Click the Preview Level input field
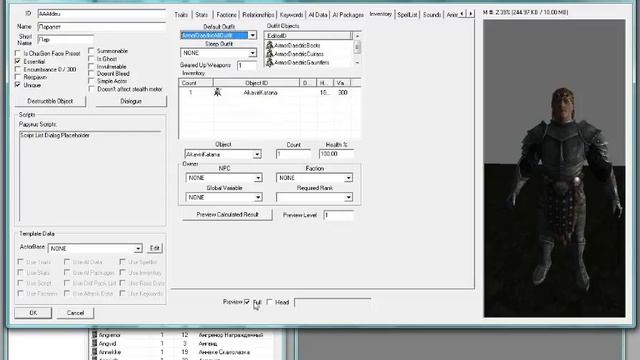The width and height of the screenshot is (640, 360). click(x=338, y=215)
